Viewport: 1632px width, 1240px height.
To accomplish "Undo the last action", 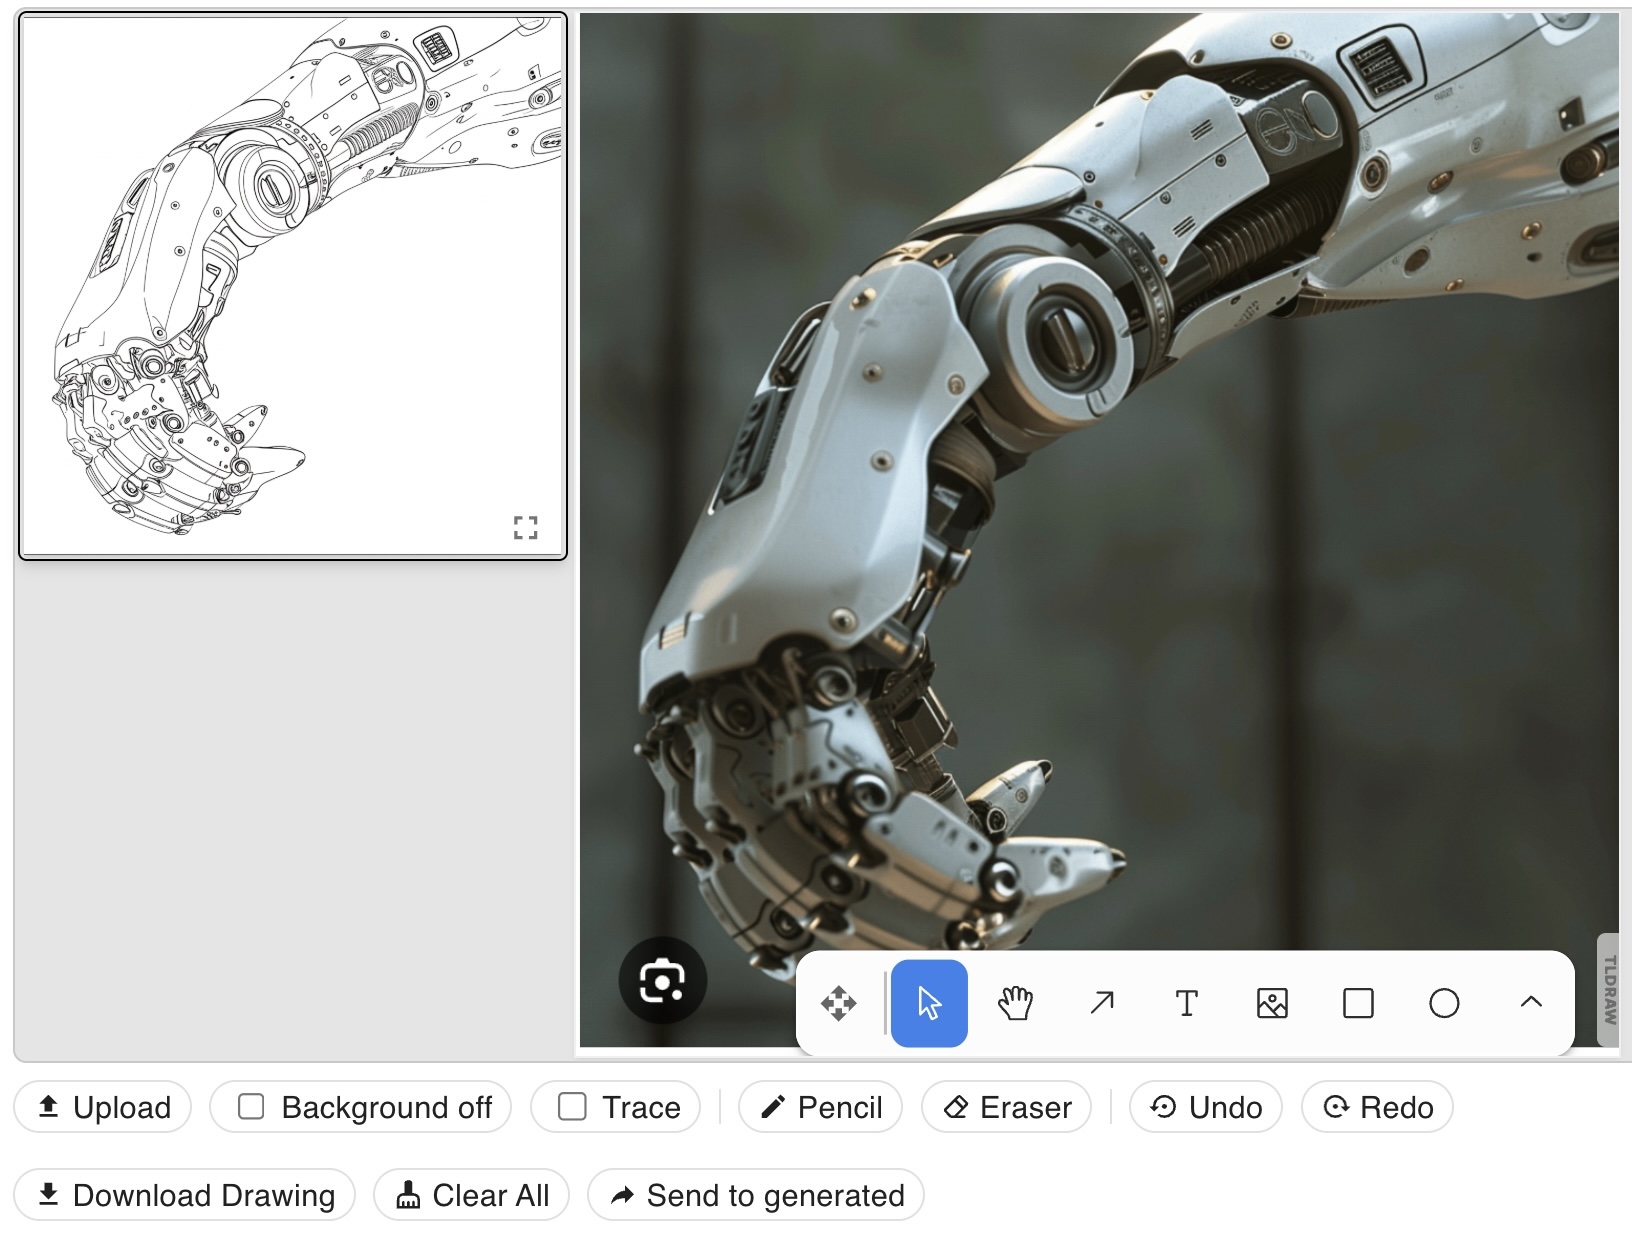I will [x=1206, y=1107].
